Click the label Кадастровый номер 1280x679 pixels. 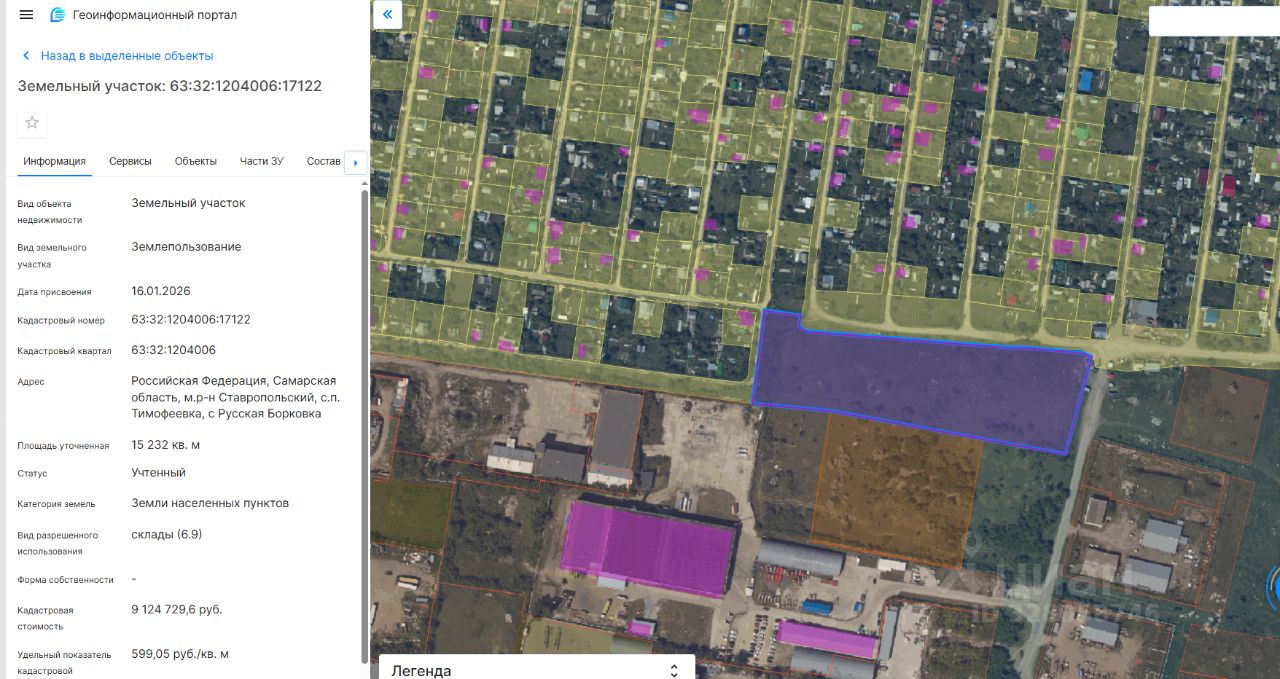(61, 321)
